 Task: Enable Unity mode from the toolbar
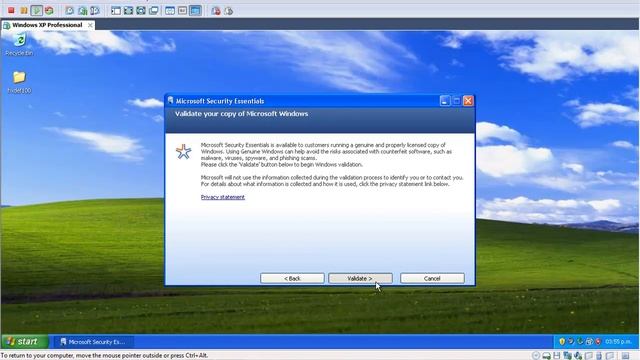[x=154, y=11]
